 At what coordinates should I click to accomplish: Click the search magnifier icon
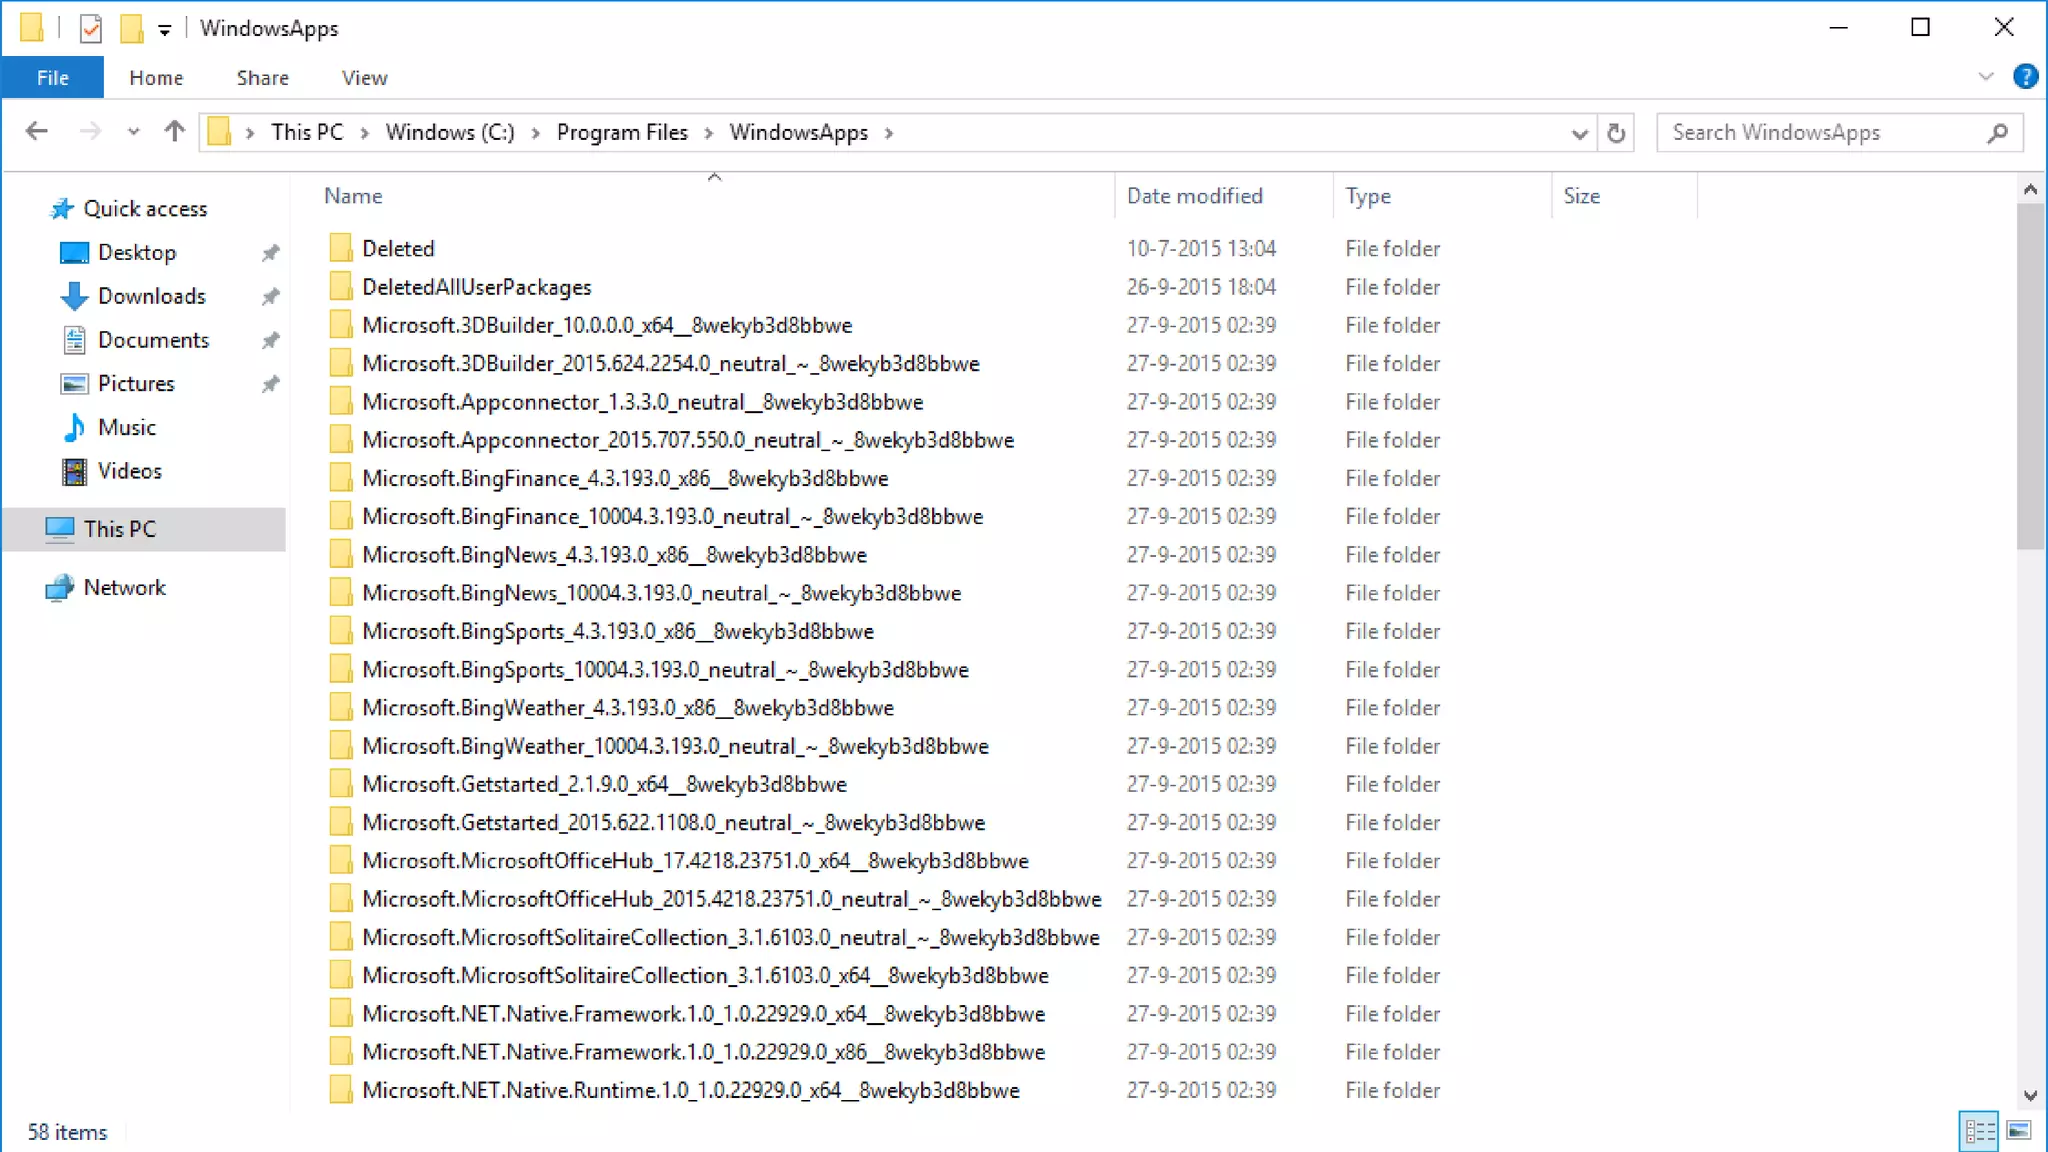(1998, 132)
